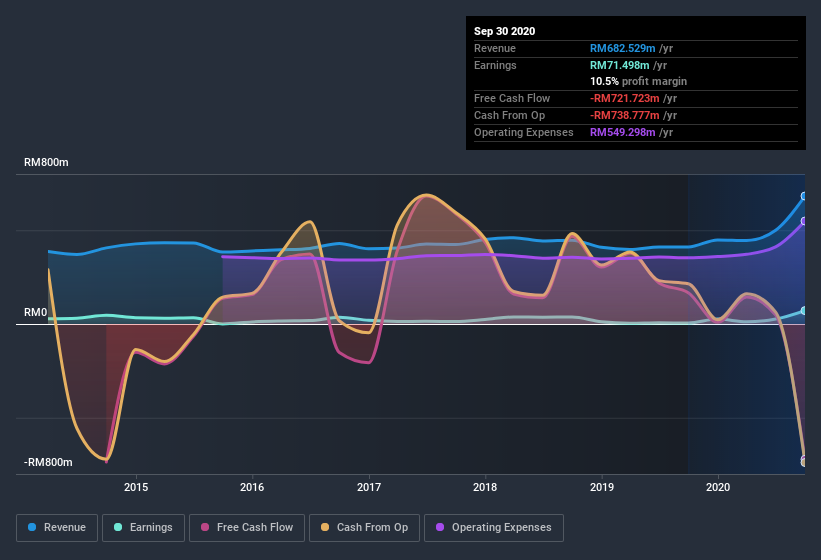
Task: Toggle Free Cash Flow legend item
Action: coord(247,527)
